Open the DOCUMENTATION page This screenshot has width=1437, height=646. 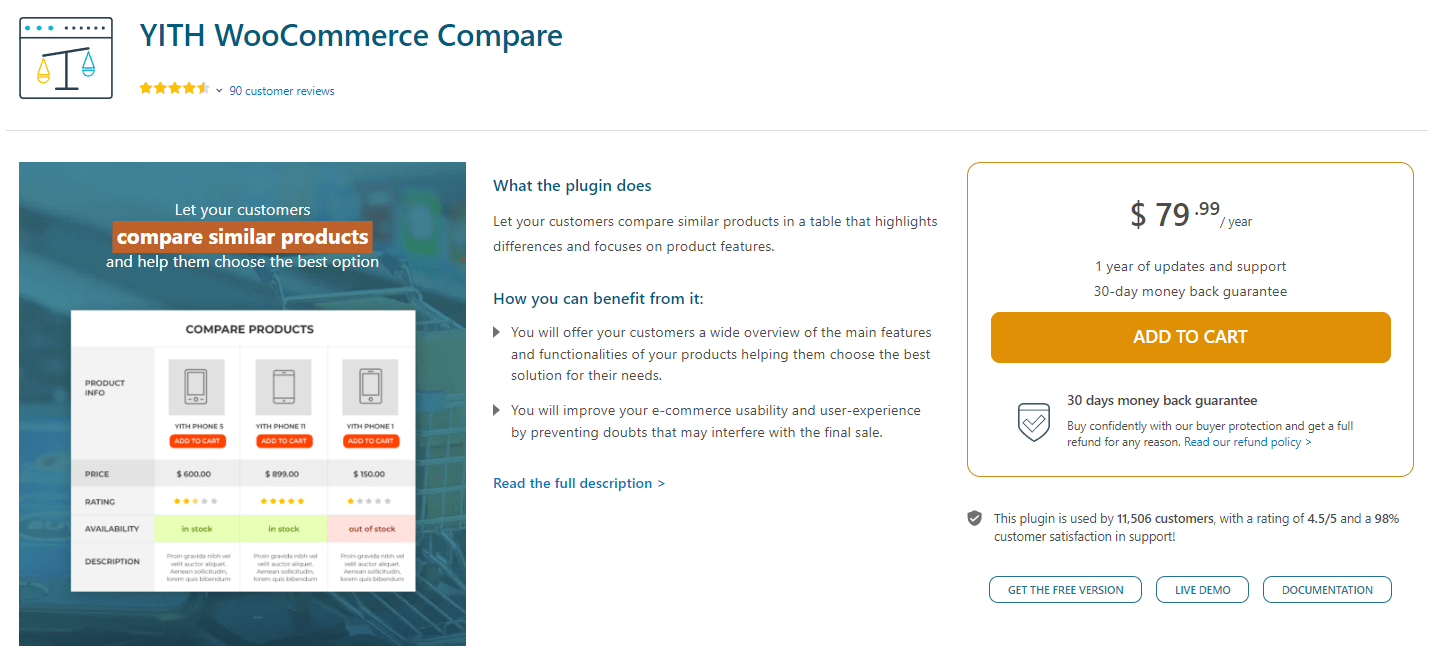(1327, 589)
